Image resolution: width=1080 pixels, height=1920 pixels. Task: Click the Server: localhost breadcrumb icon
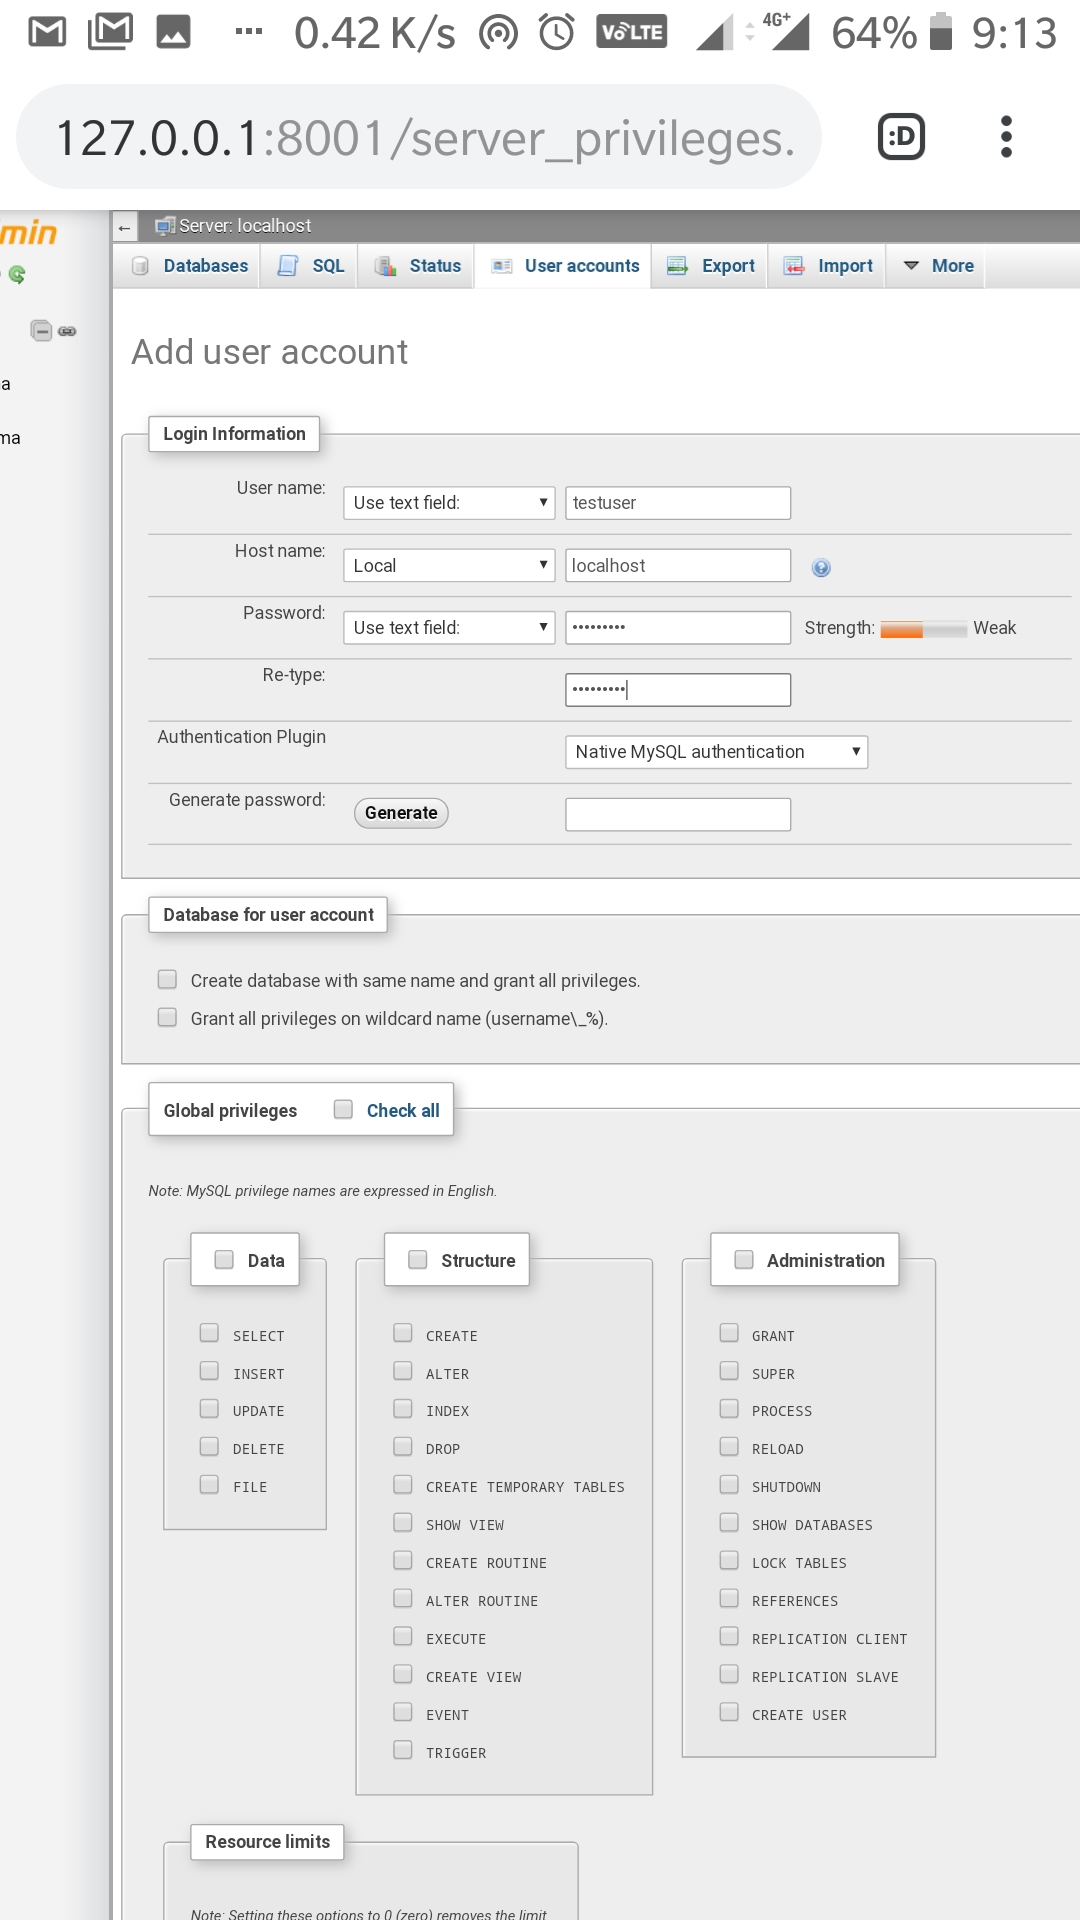[x=165, y=226]
